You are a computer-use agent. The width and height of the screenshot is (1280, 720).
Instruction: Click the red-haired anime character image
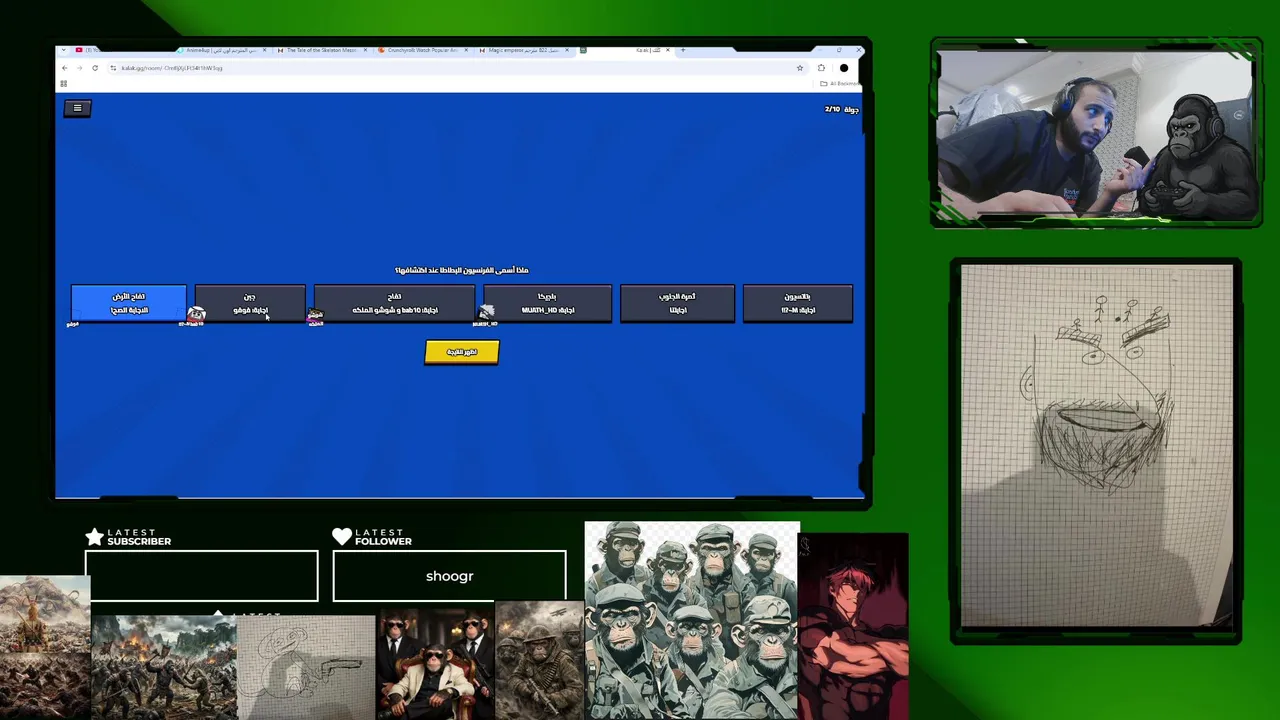854,626
